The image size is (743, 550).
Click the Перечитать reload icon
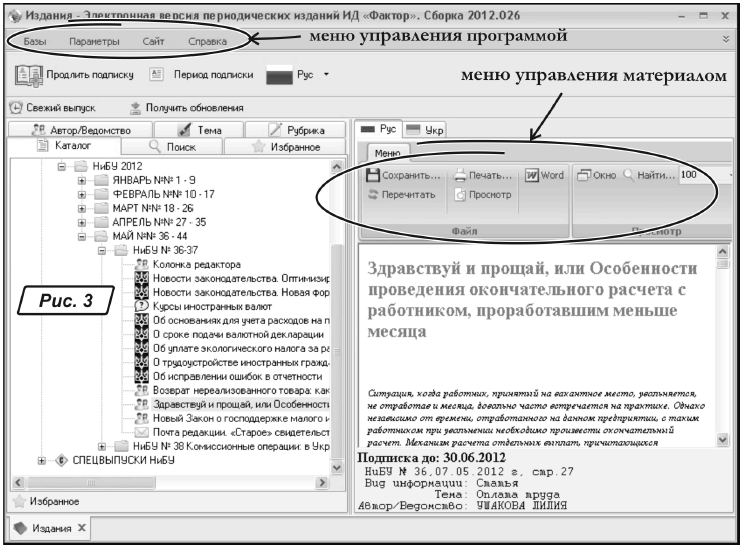coord(372,195)
